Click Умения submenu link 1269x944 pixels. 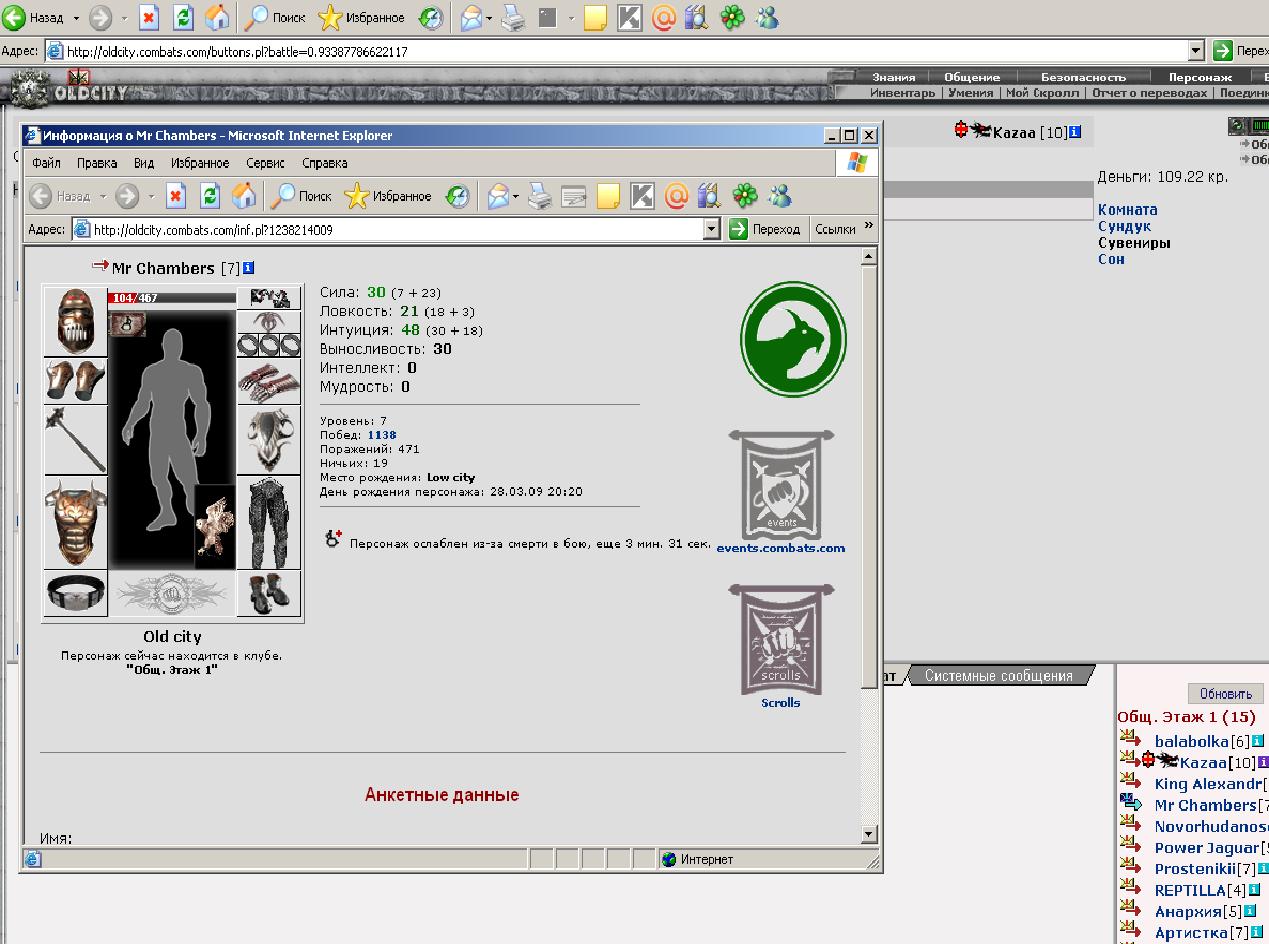pos(970,93)
